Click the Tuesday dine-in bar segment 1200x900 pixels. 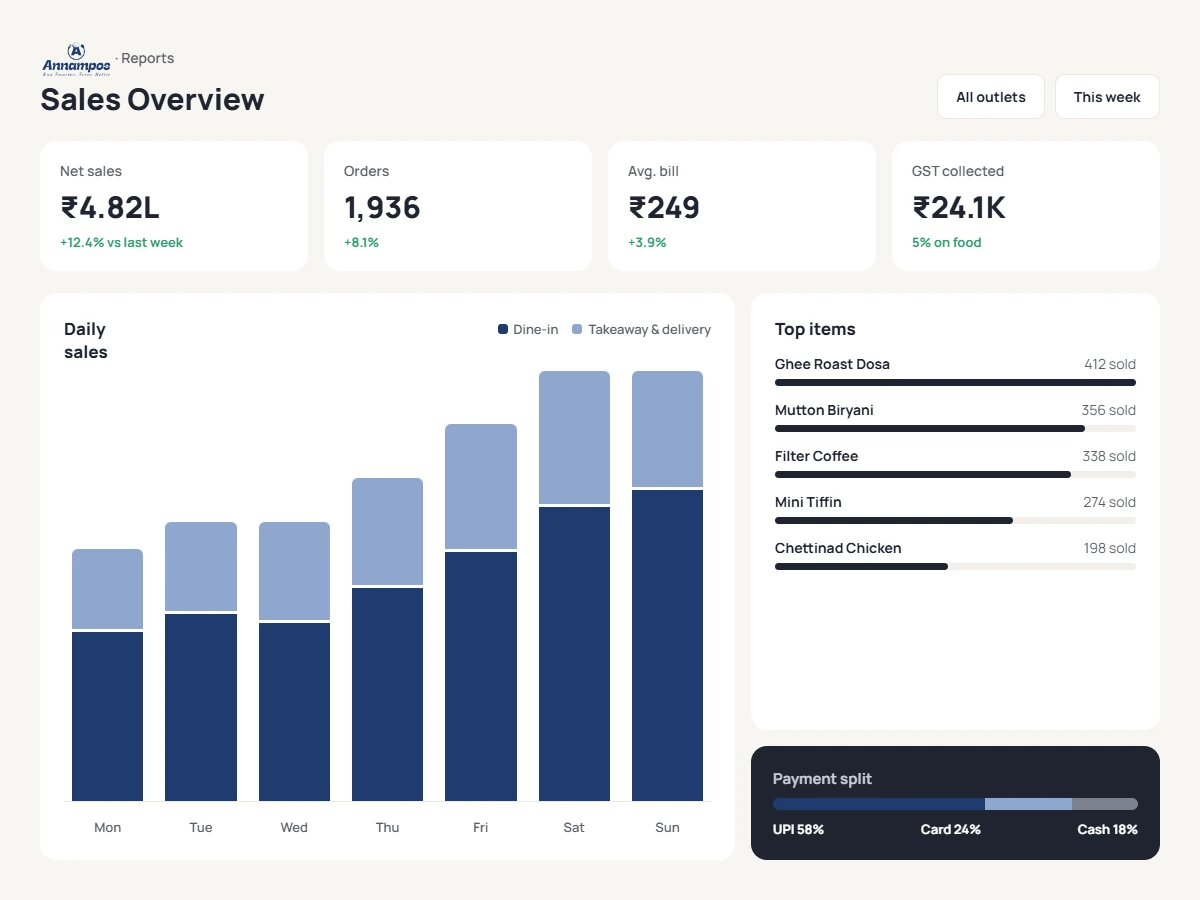(201, 707)
